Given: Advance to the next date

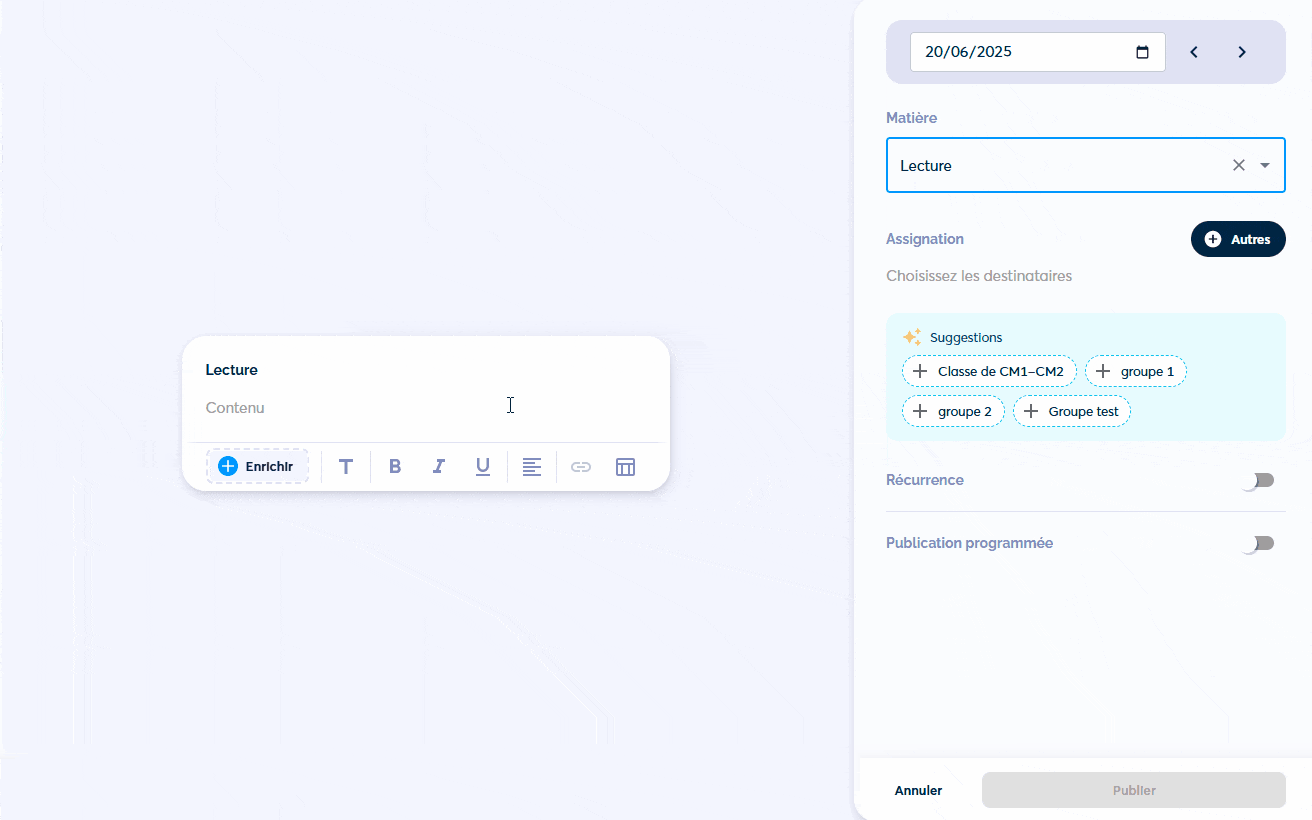Looking at the screenshot, I should [x=1242, y=52].
